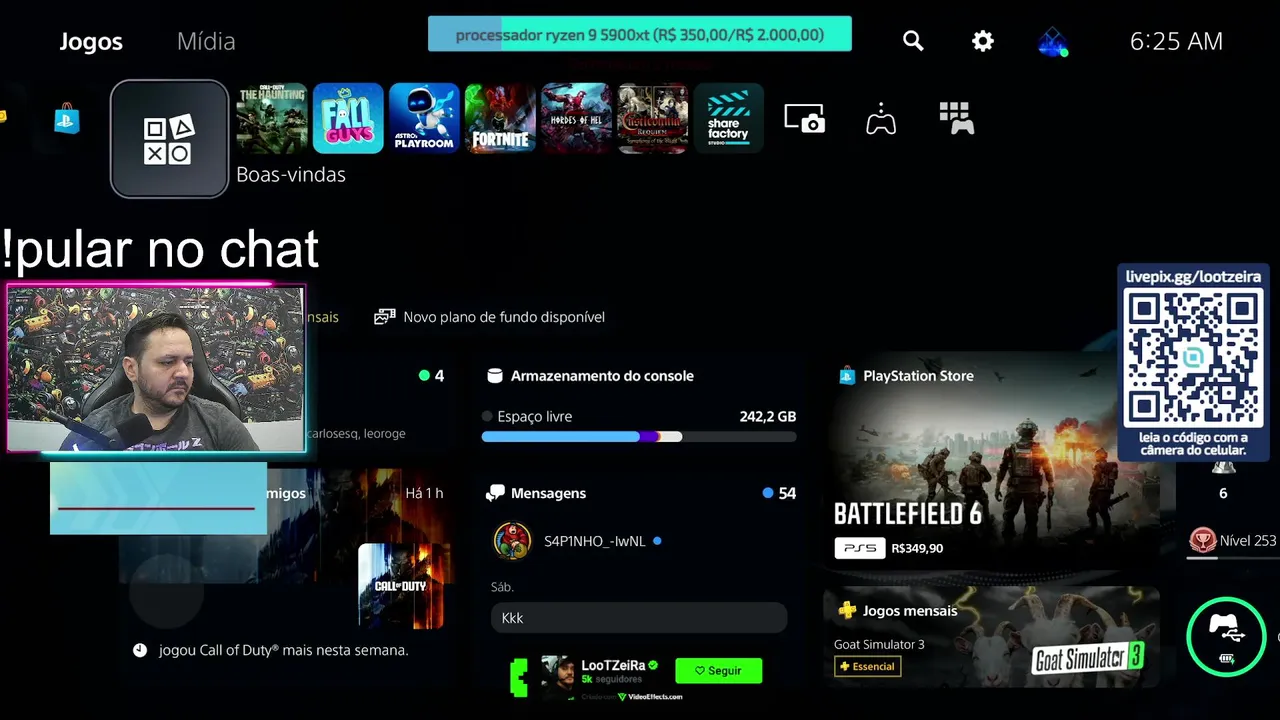
Task: Open the settings gear icon
Action: click(983, 41)
